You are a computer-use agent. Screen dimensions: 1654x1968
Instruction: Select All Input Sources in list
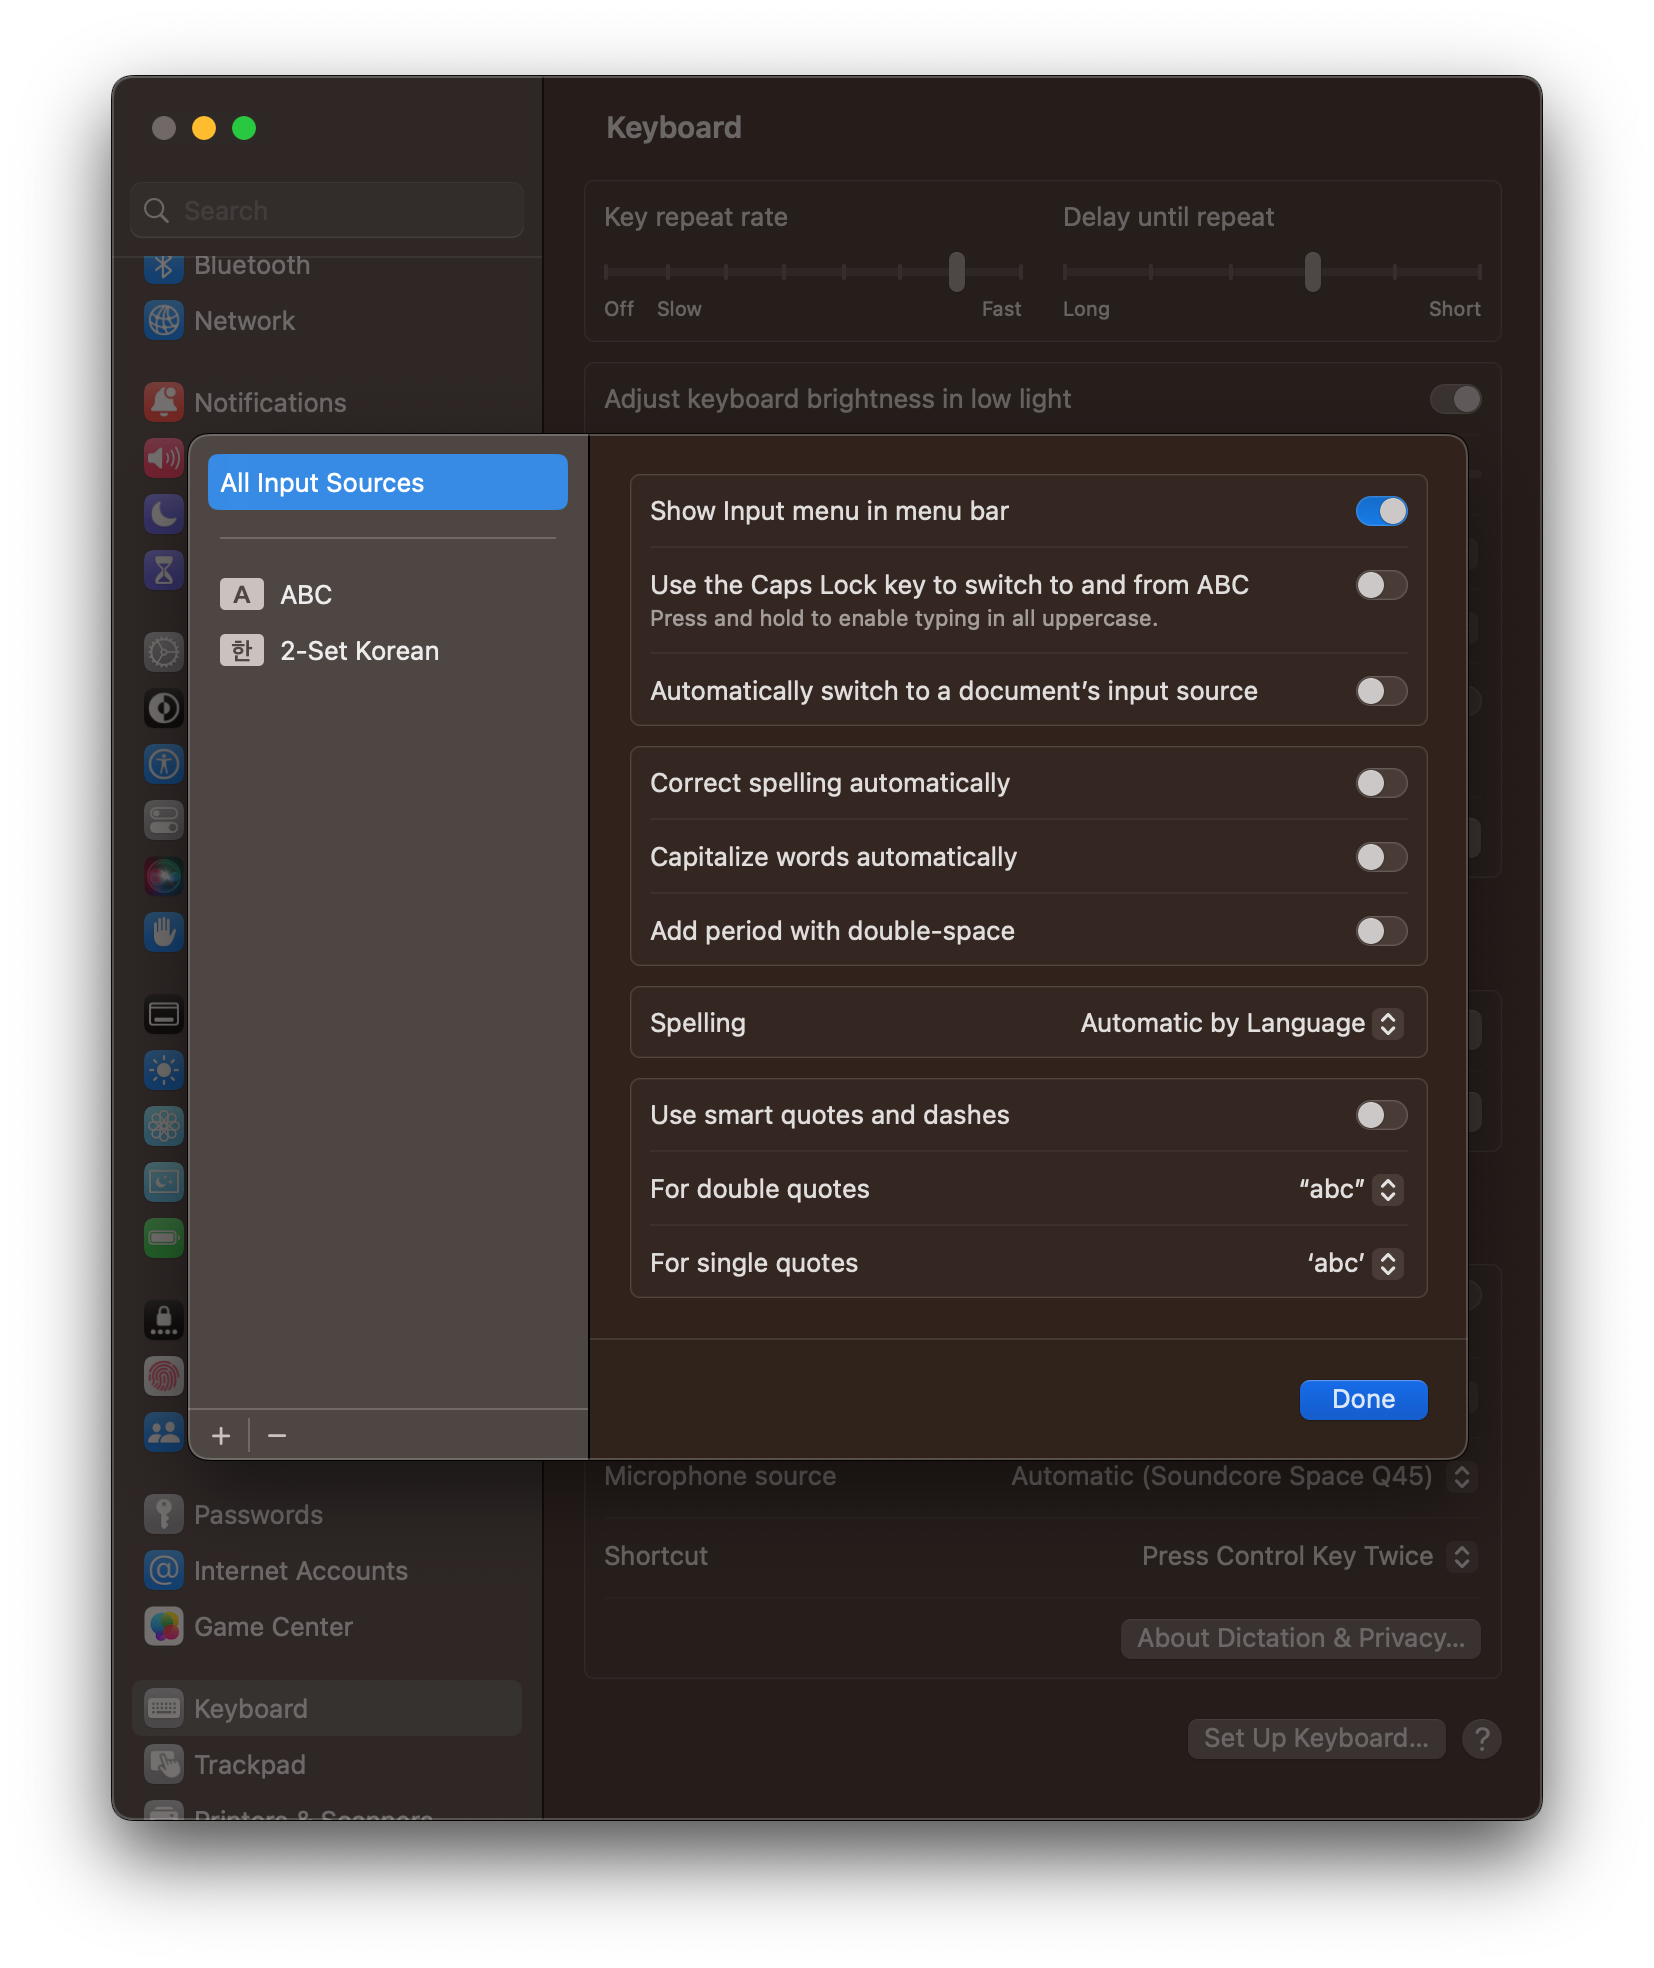pos(388,483)
